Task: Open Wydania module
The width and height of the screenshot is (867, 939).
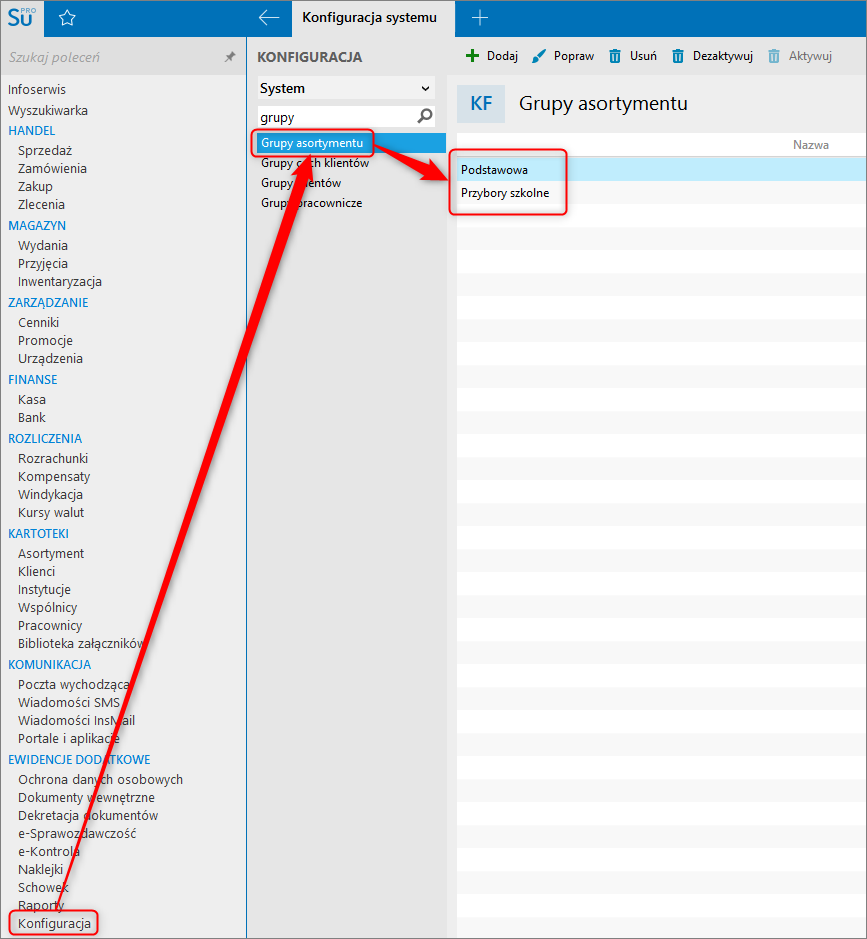Action: [x=43, y=246]
